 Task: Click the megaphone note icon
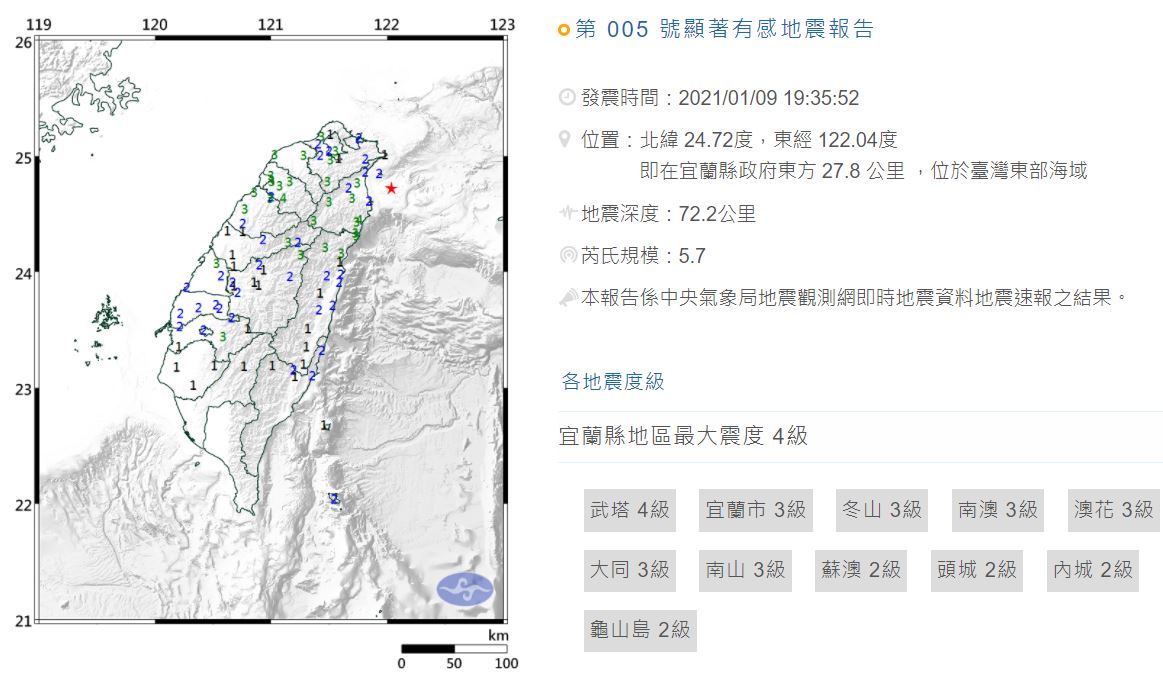(567, 297)
